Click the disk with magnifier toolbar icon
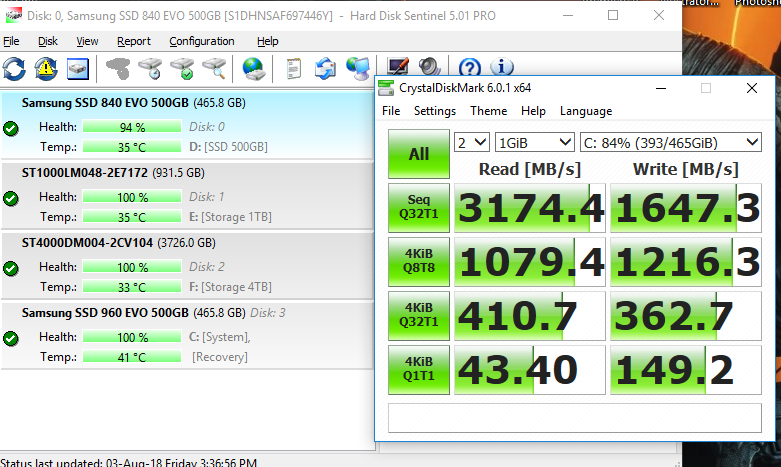 [x=214, y=69]
